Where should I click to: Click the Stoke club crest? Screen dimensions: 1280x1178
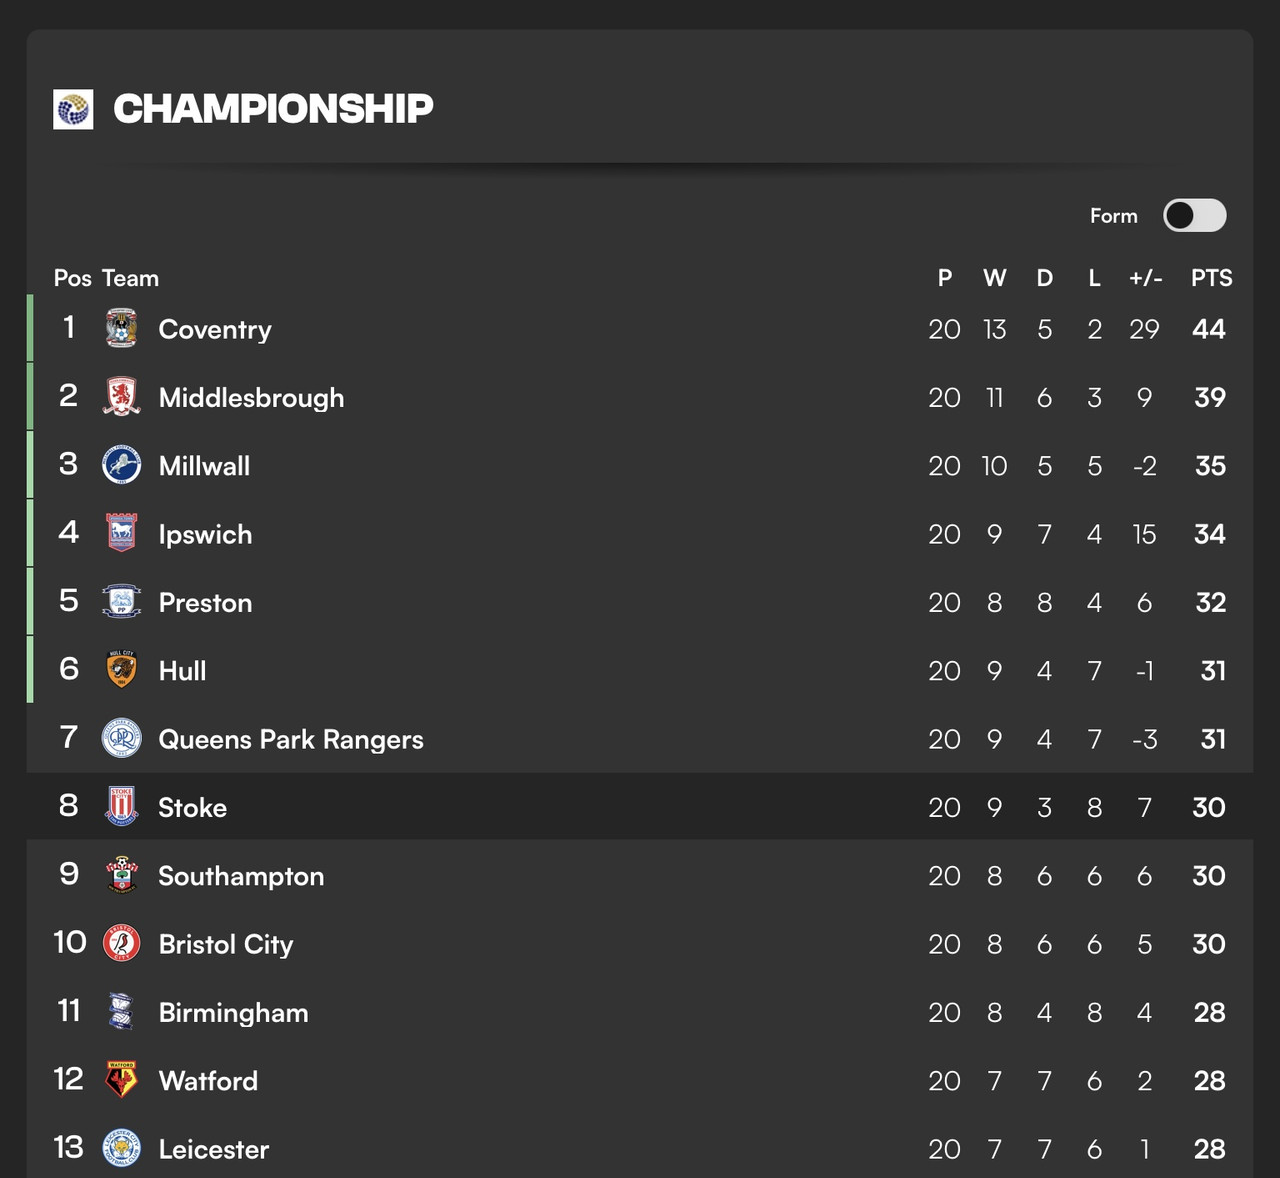pos(122,806)
